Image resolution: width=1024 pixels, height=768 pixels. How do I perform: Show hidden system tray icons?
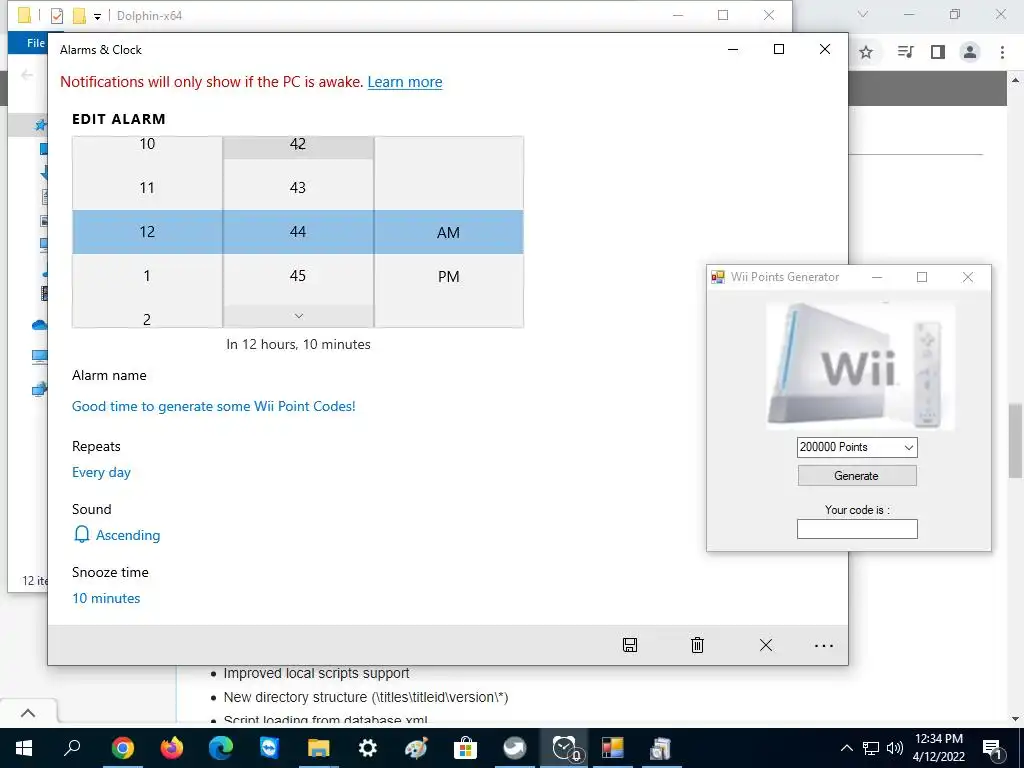pyautogui.click(x=846, y=748)
